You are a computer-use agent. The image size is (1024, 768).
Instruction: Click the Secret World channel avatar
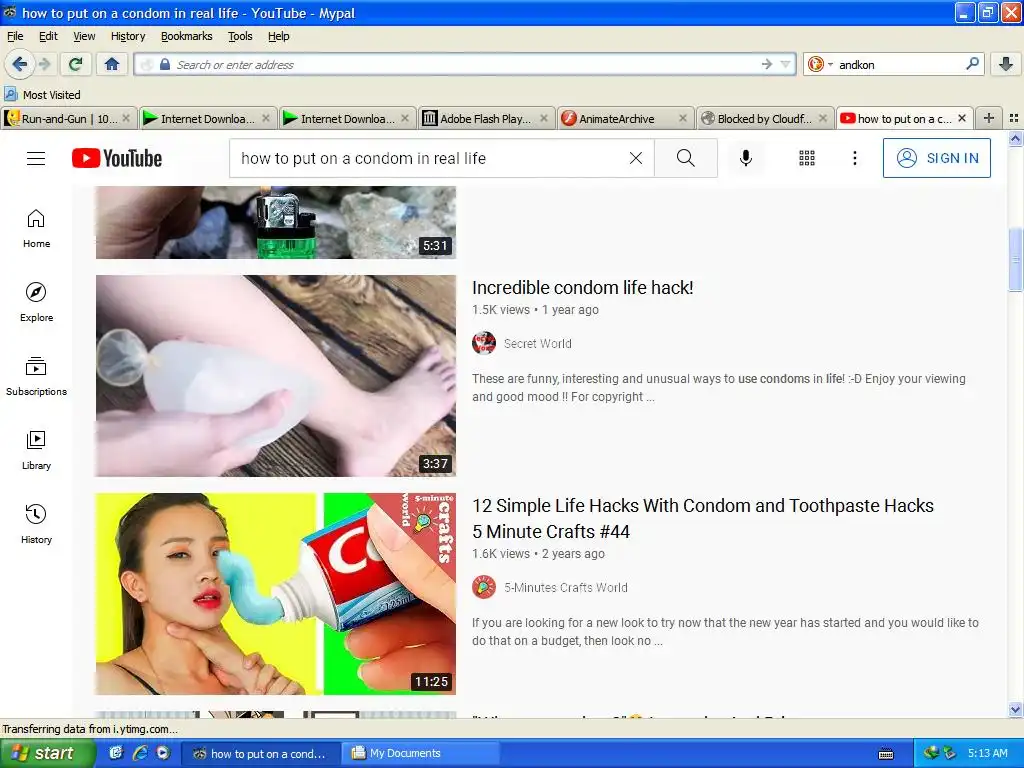click(484, 343)
